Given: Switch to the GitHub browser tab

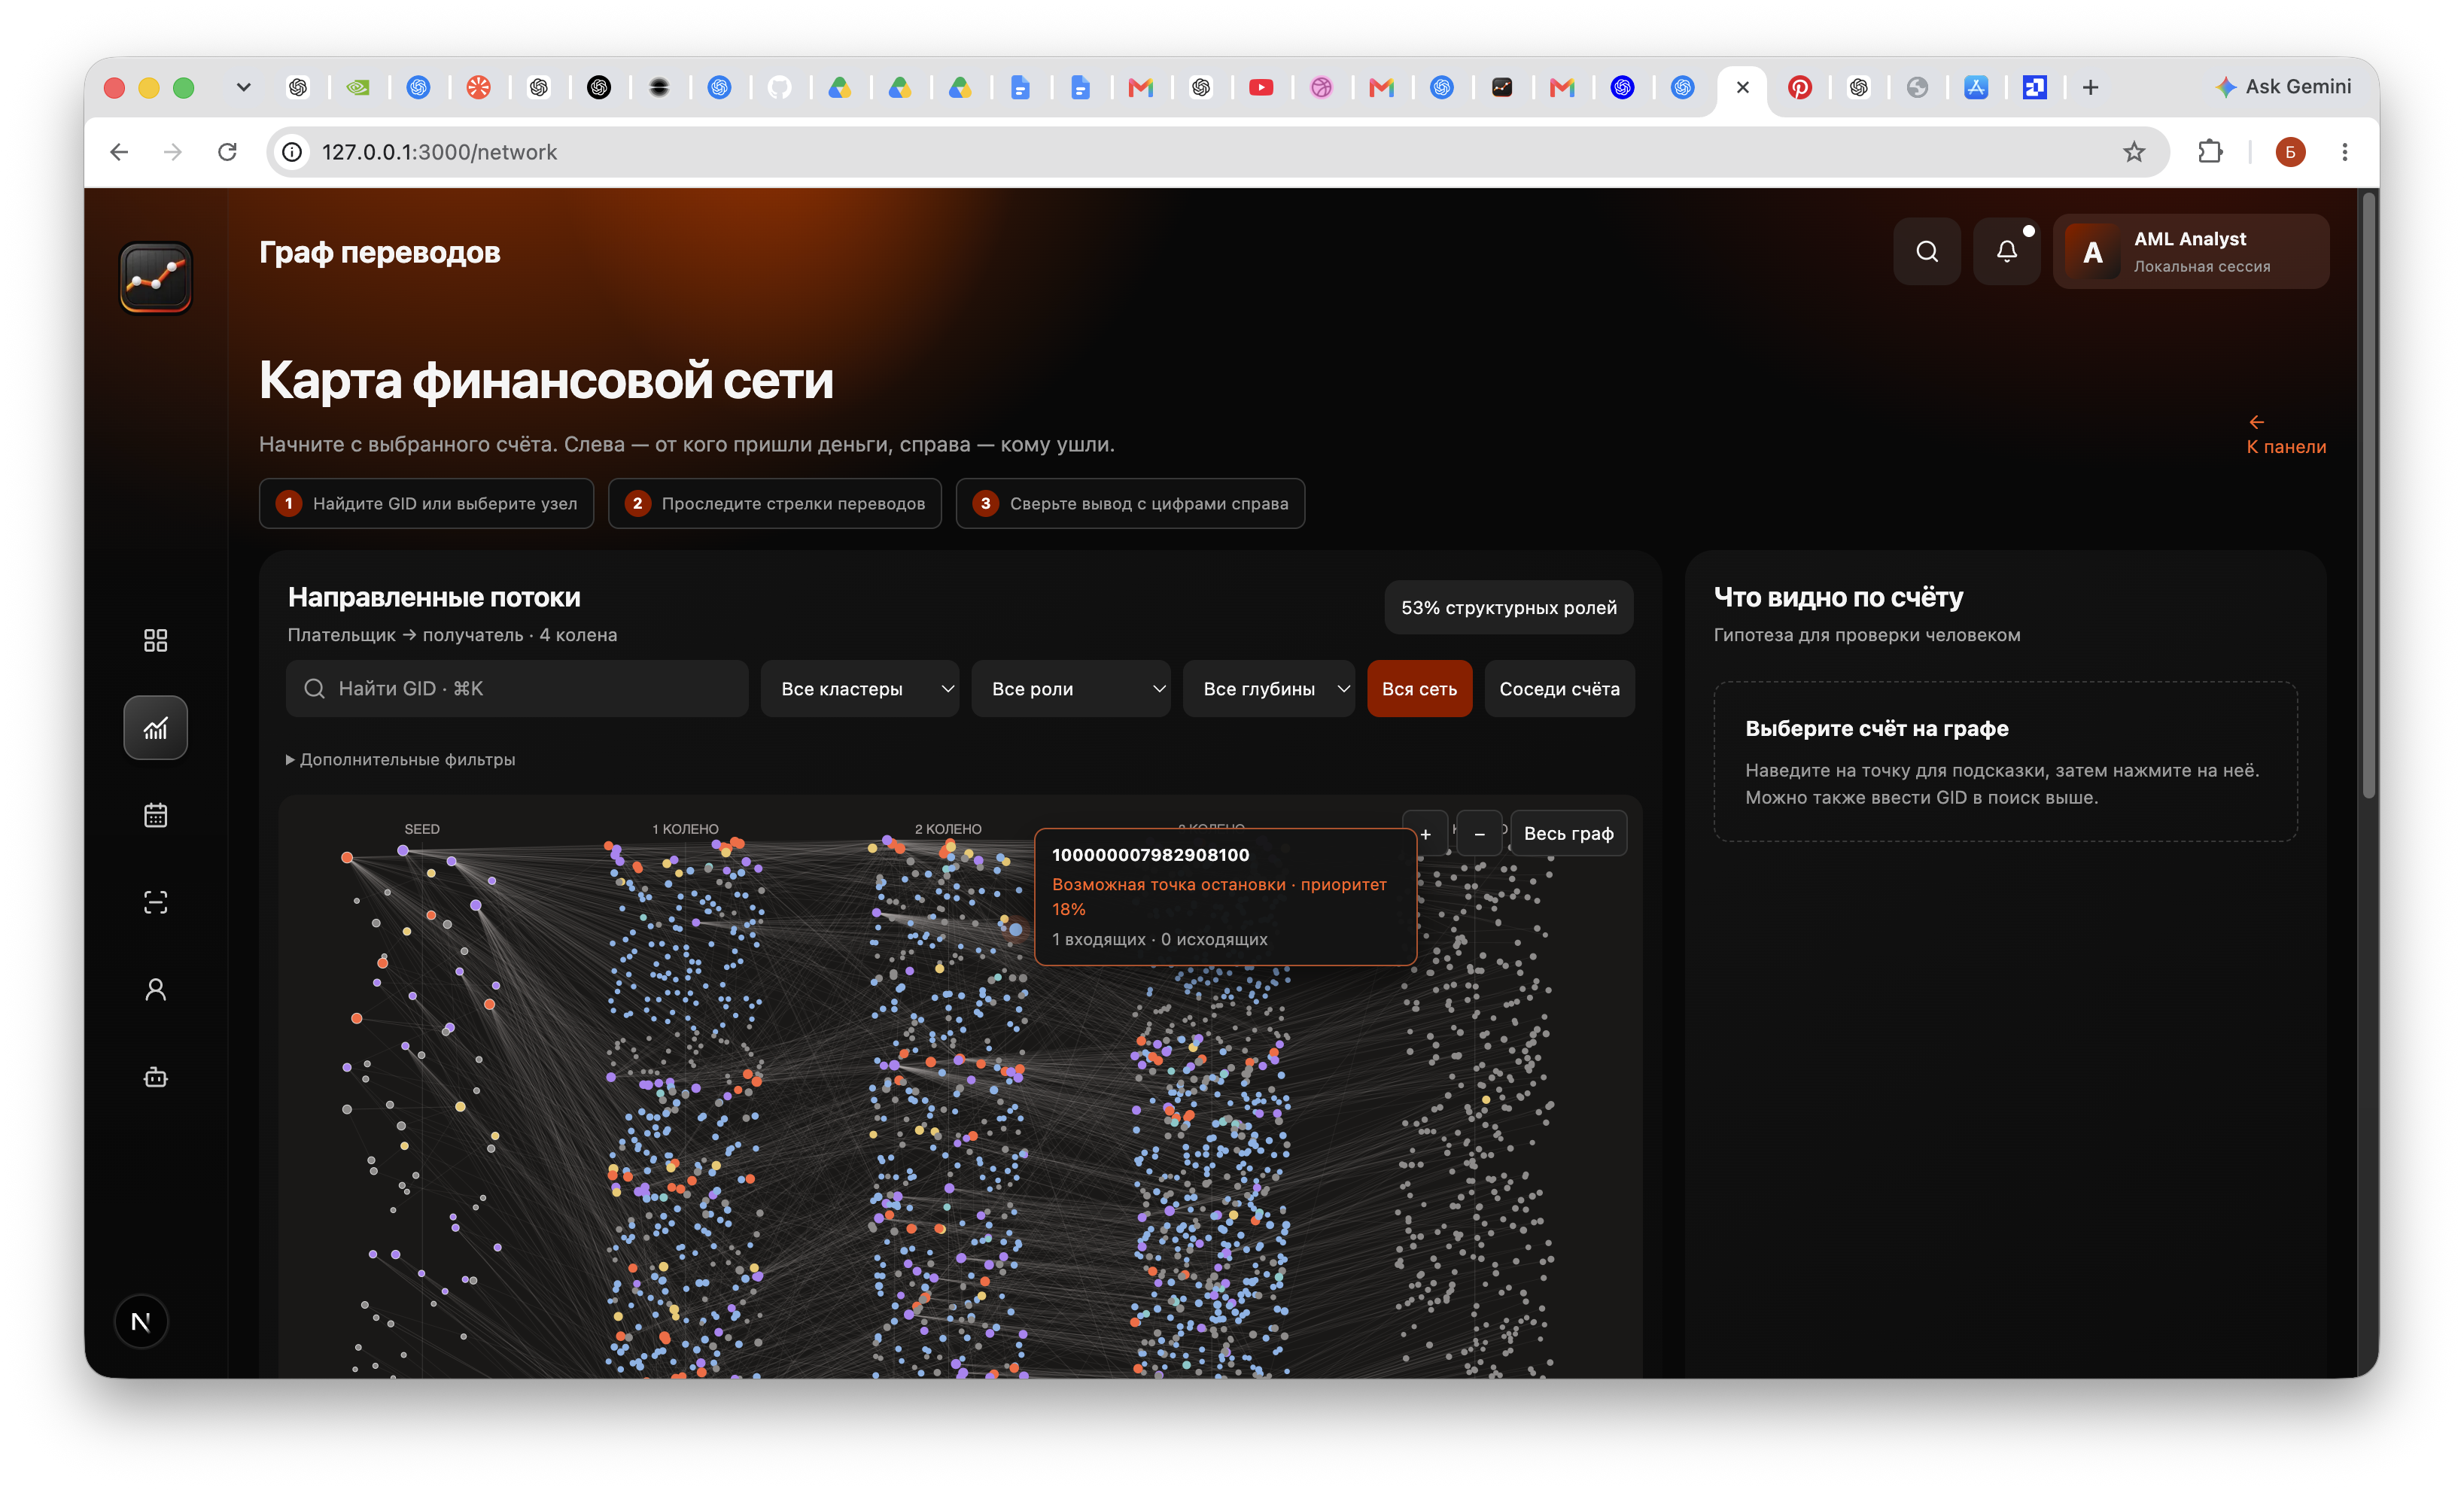Looking at the screenshot, I should (779, 88).
